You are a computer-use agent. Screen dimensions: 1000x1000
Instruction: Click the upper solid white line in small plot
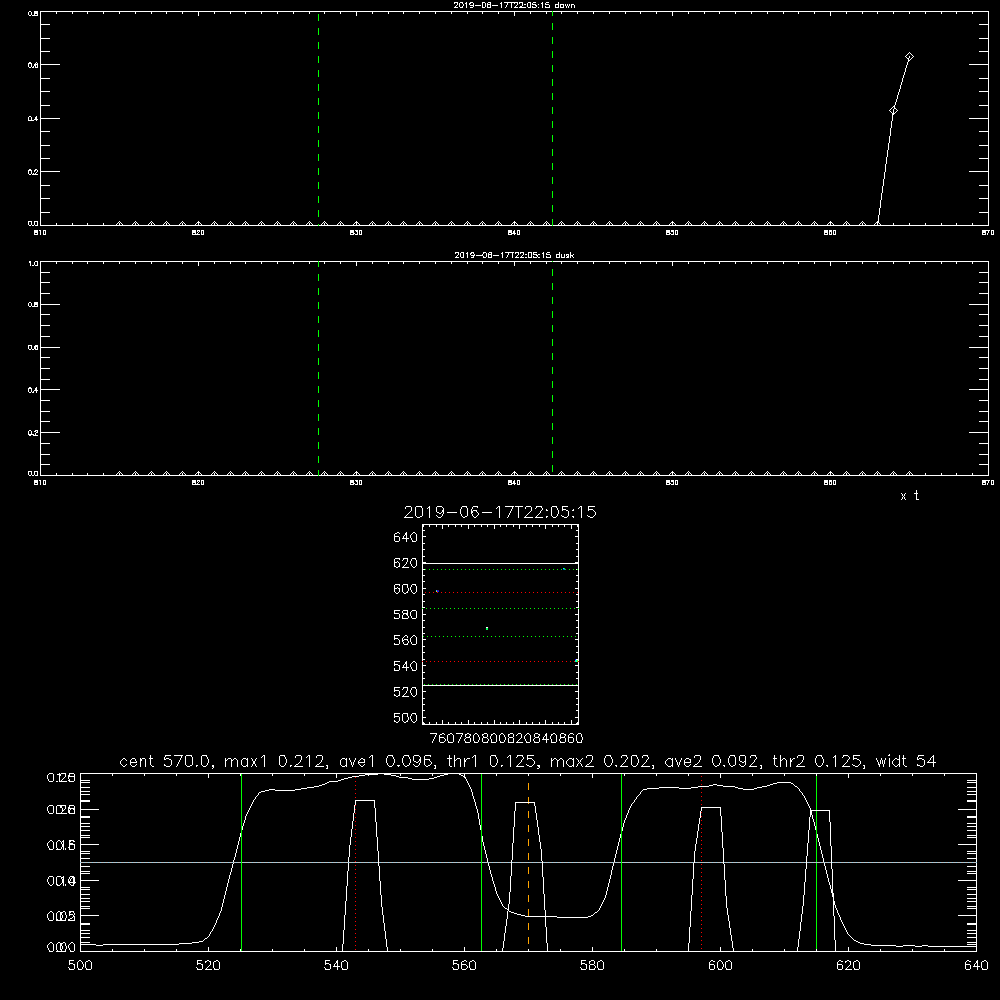pyautogui.click(x=500, y=563)
